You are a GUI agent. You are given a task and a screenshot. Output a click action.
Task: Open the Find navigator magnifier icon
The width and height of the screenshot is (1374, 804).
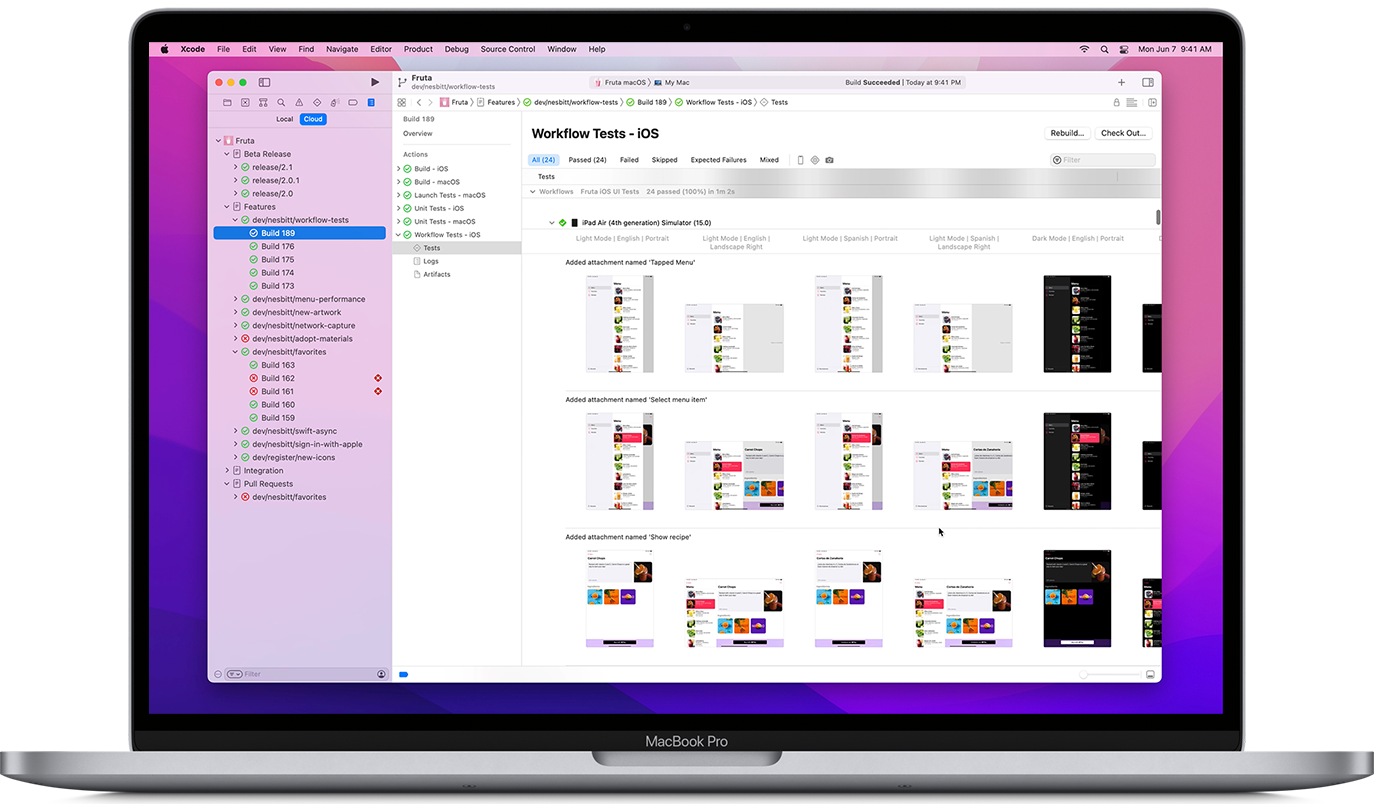[x=281, y=102]
